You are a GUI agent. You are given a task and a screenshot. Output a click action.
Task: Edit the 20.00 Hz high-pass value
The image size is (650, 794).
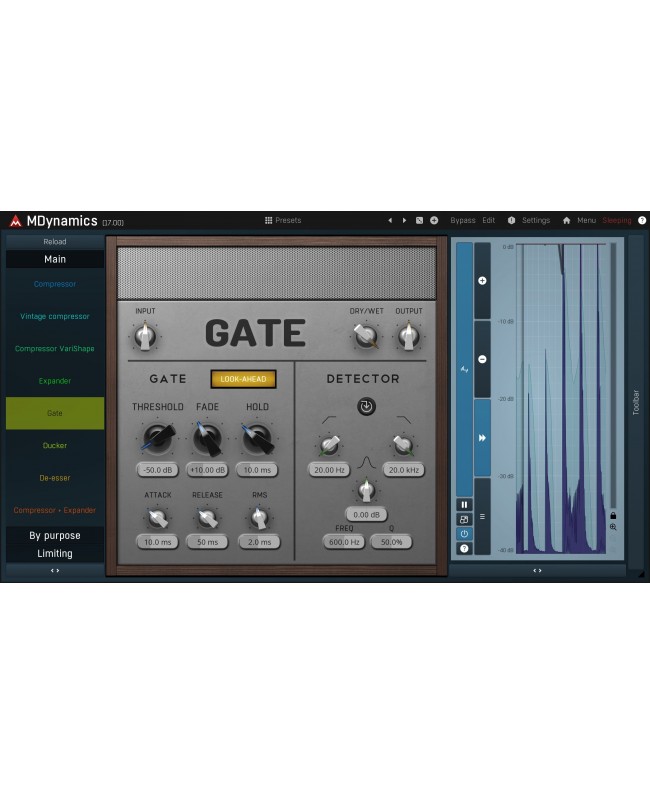(329, 470)
